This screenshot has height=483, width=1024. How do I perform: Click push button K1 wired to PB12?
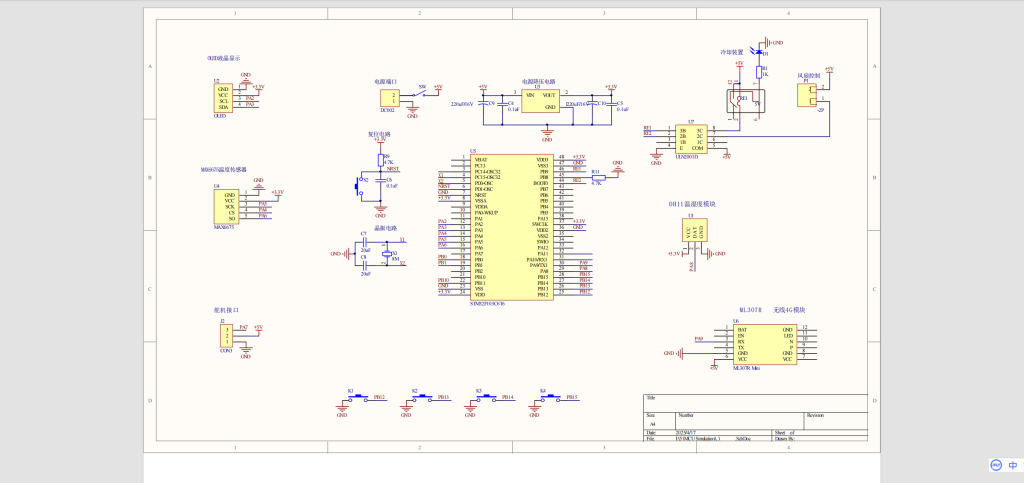(357, 398)
